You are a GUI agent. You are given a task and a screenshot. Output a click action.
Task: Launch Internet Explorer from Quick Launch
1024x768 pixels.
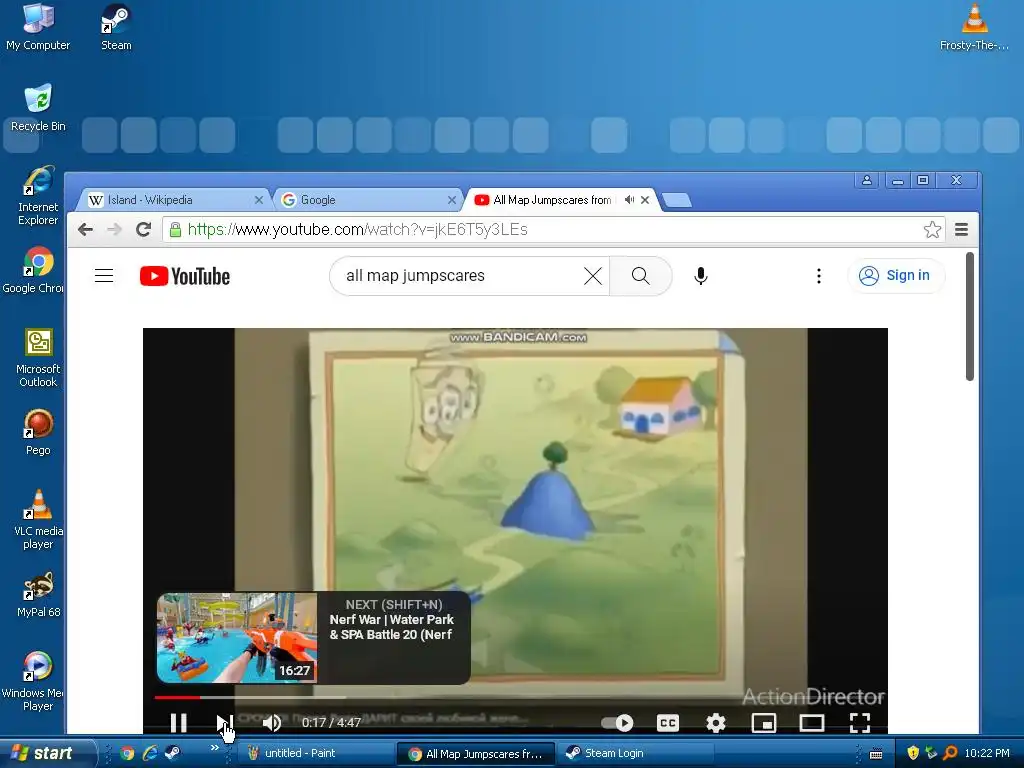pos(150,754)
